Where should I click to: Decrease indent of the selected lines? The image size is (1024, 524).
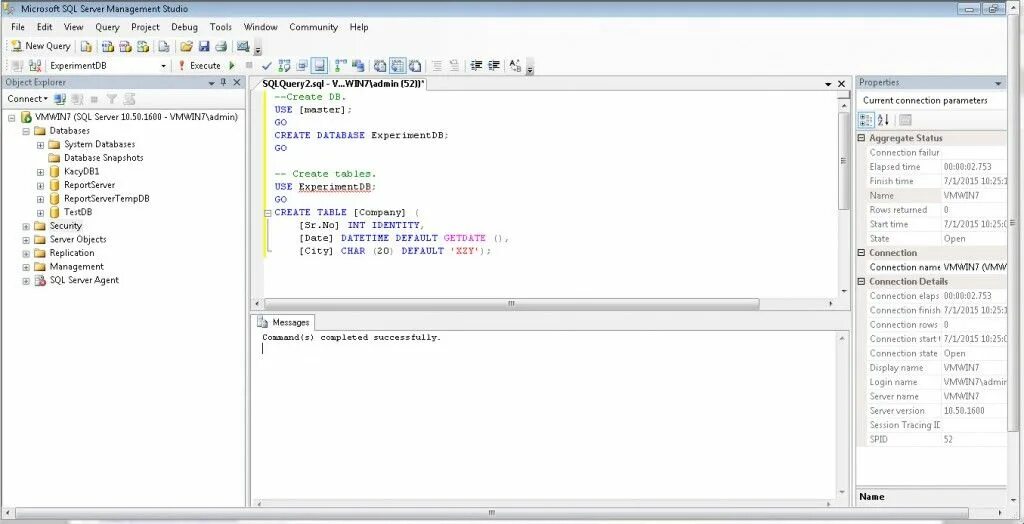coord(477,65)
